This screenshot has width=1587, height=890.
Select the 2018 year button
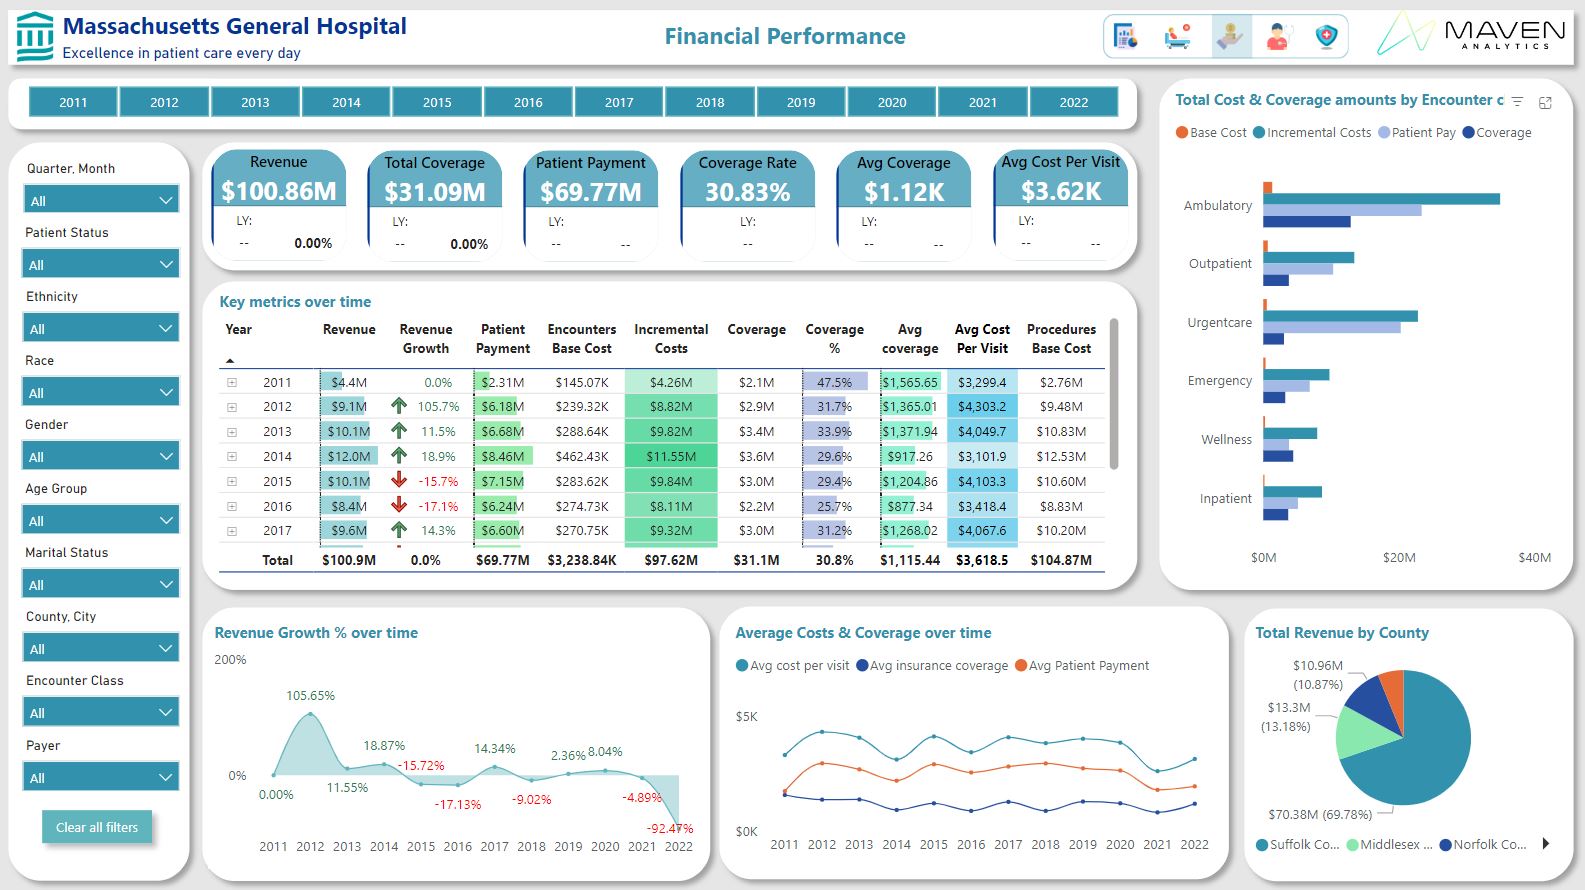coord(710,102)
